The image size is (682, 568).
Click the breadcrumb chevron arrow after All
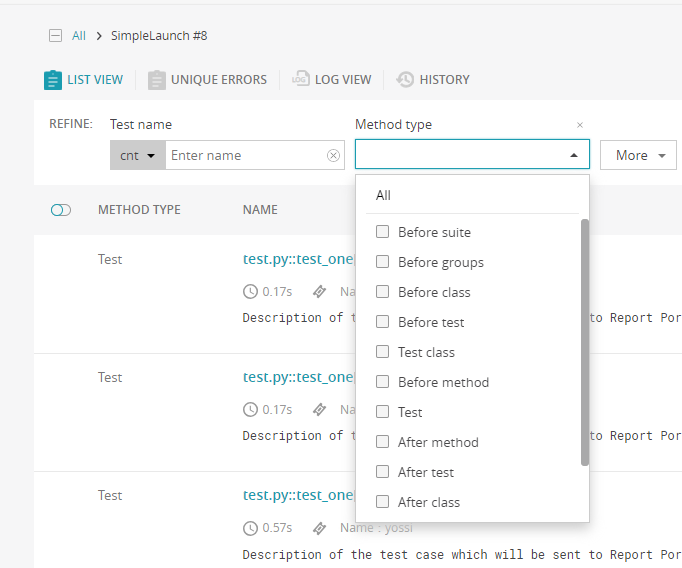point(99,36)
